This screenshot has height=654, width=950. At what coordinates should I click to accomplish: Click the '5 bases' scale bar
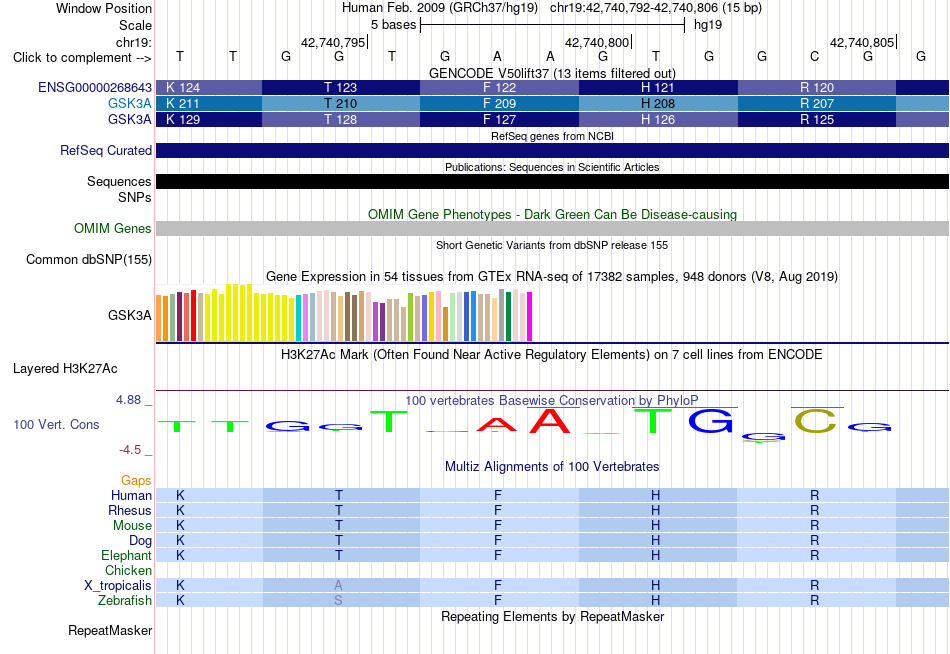pyautogui.click(x=552, y=25)
